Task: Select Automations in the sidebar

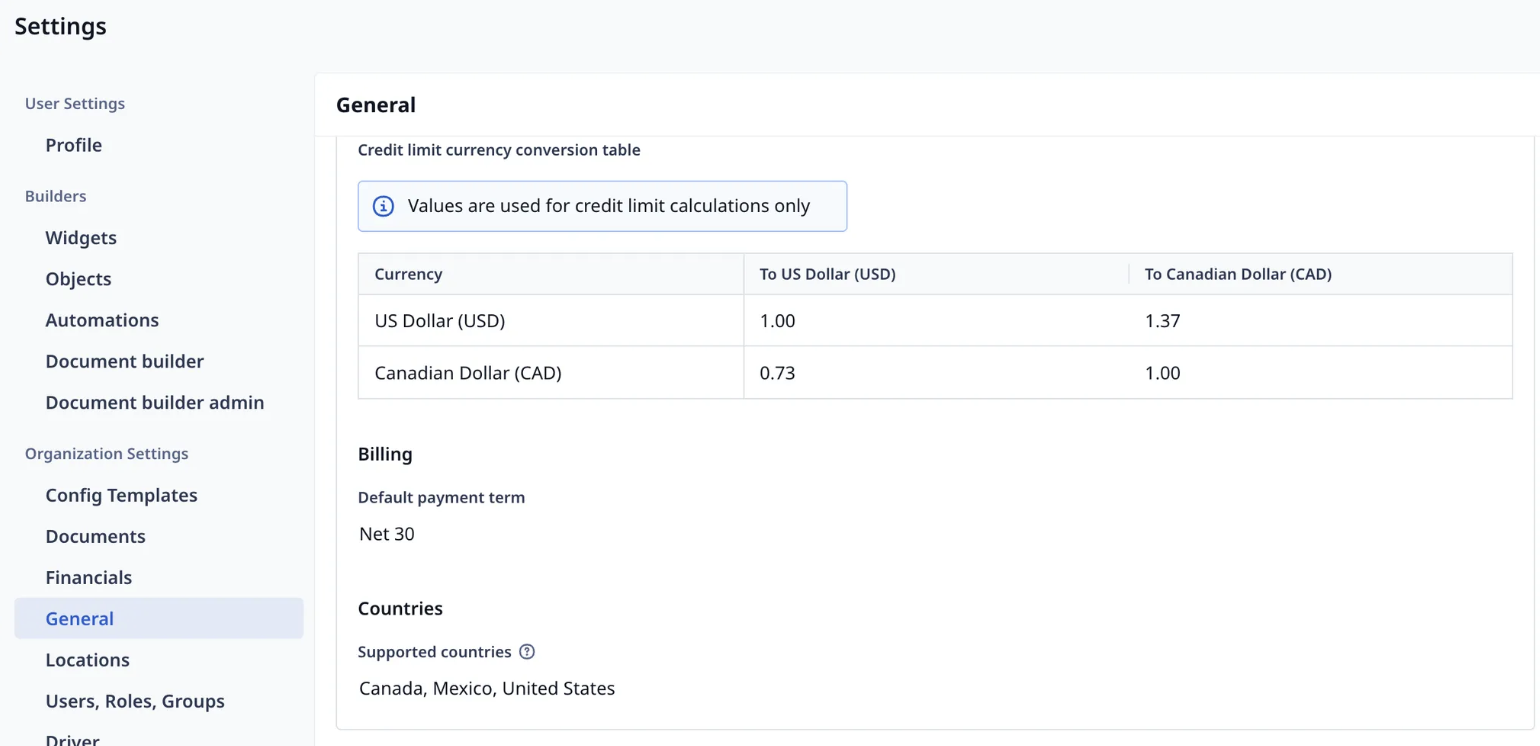Action: [102, 320]
